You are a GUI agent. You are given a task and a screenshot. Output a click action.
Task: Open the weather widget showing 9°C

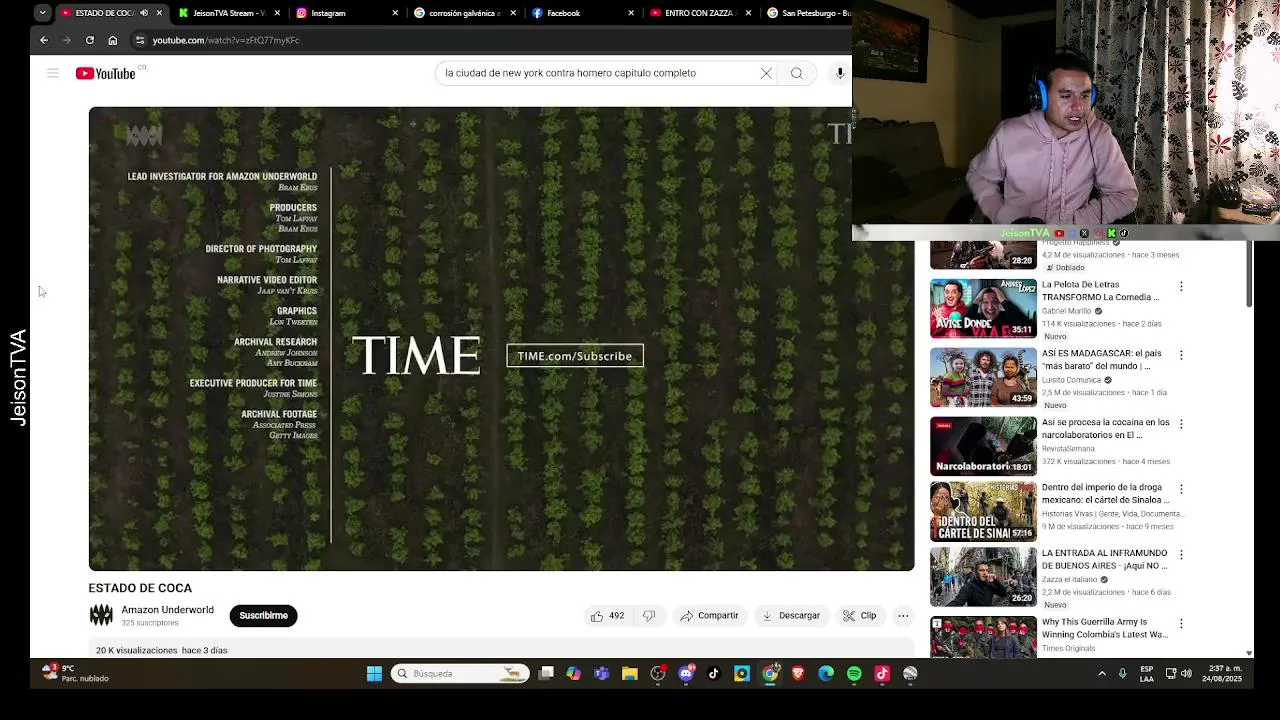[x=75, y=673]
